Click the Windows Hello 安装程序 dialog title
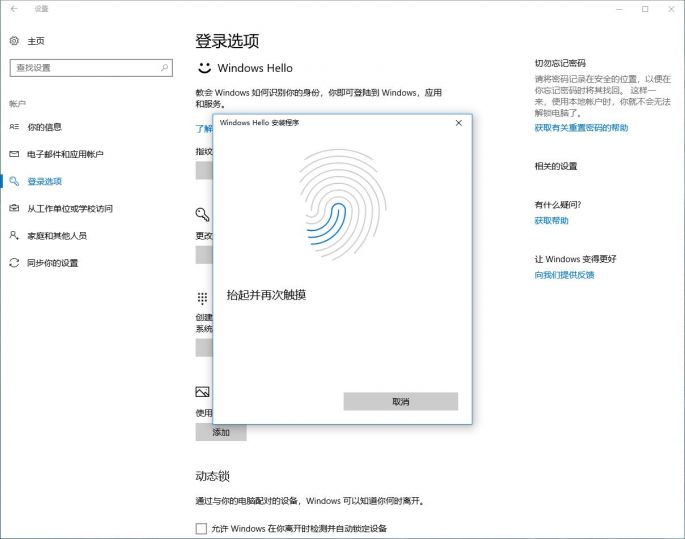685x539 pixels. click(x=259, y=123)
